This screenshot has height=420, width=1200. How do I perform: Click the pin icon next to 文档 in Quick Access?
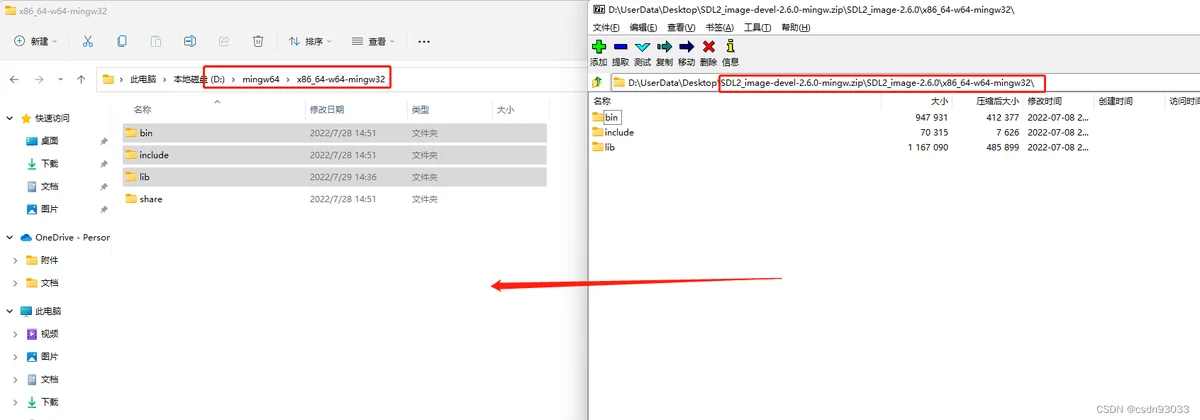click(x=104, y=187)
